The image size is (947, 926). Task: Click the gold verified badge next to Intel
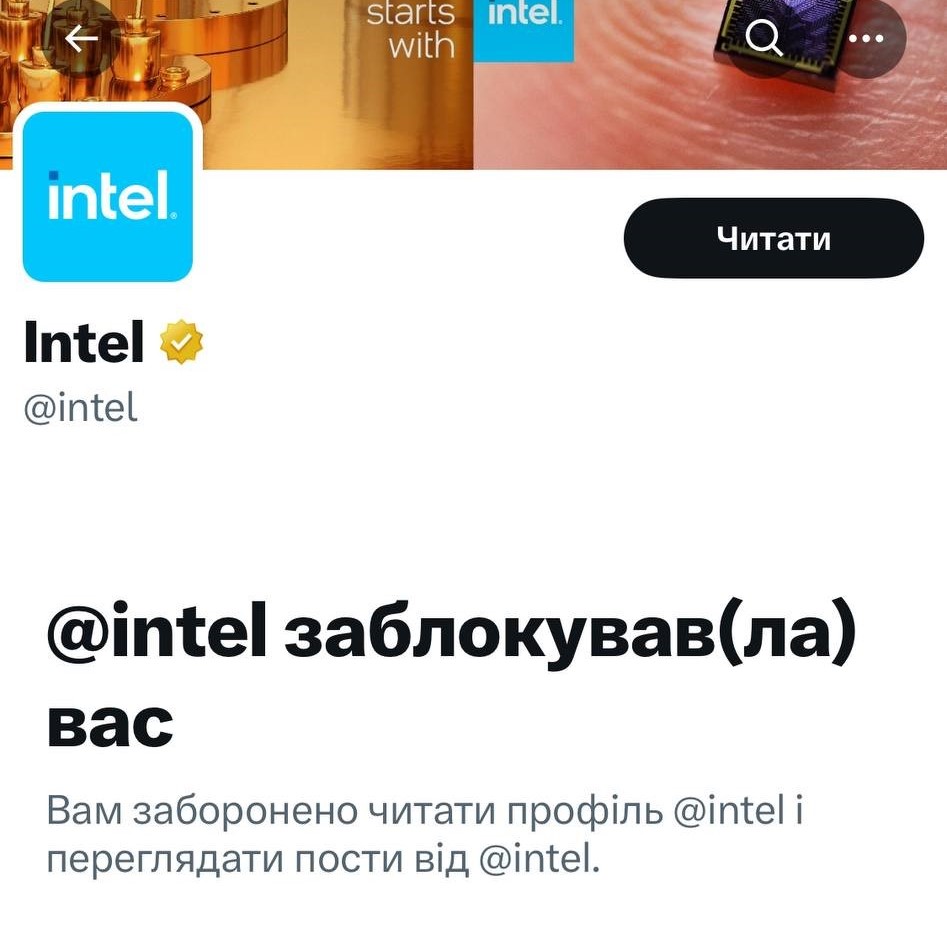coord(181,342)
